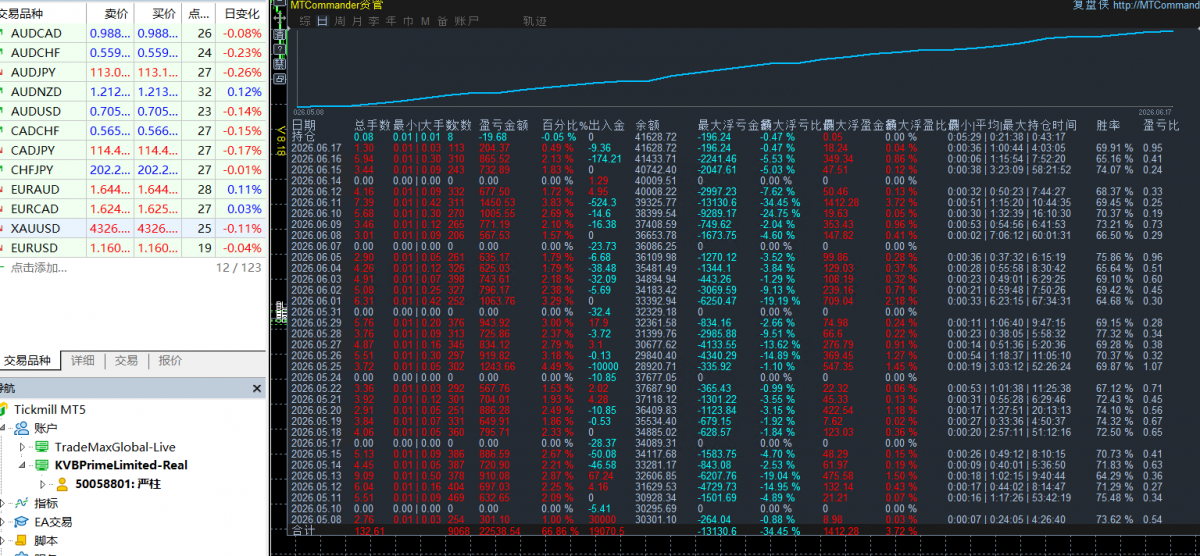The width and height of the screenshot is (1200, 556).
Task: Select the EURAUD symbol row
Action: click(133, 189)
